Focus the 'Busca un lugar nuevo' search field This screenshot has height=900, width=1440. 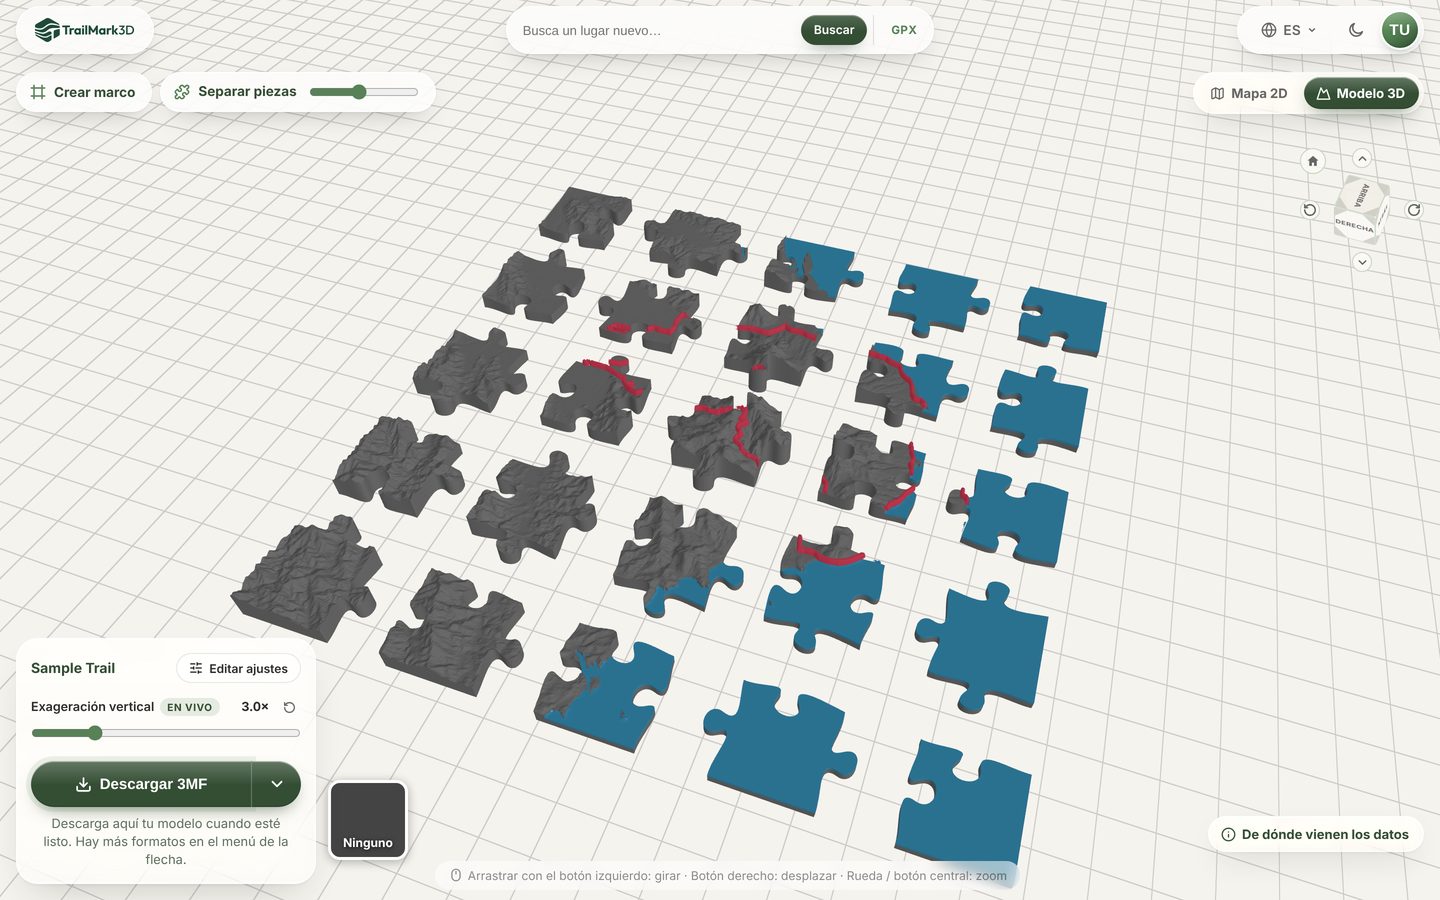[x=655, y=30]
